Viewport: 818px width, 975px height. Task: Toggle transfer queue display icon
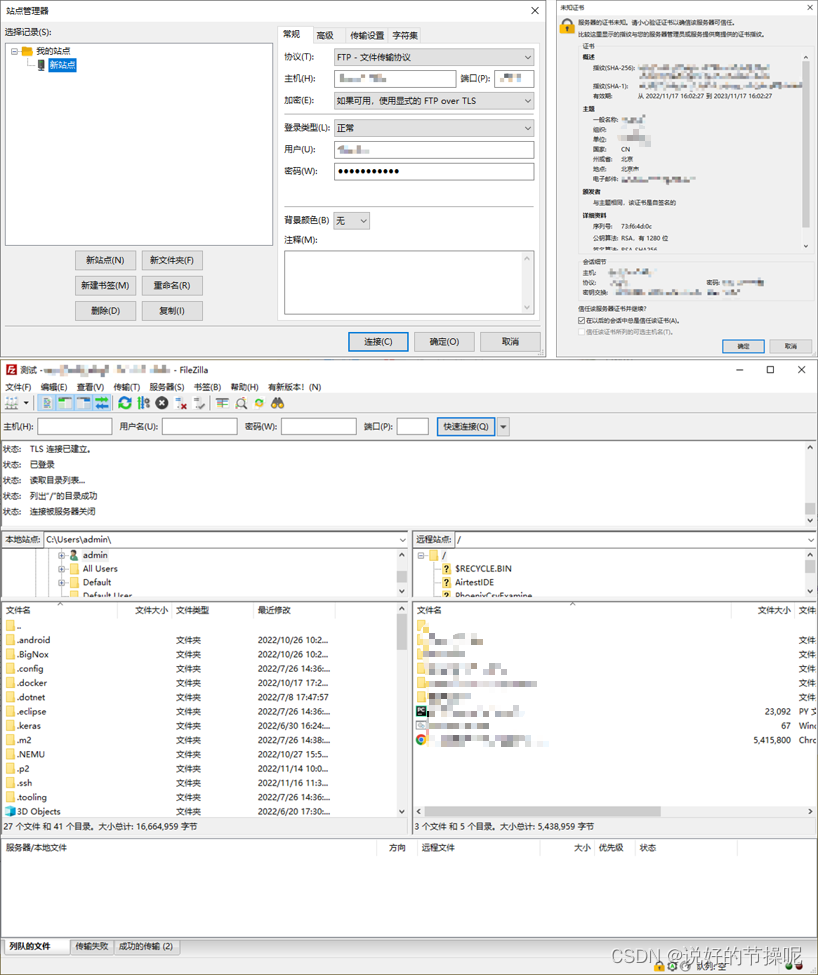click(x=102, y=404)
